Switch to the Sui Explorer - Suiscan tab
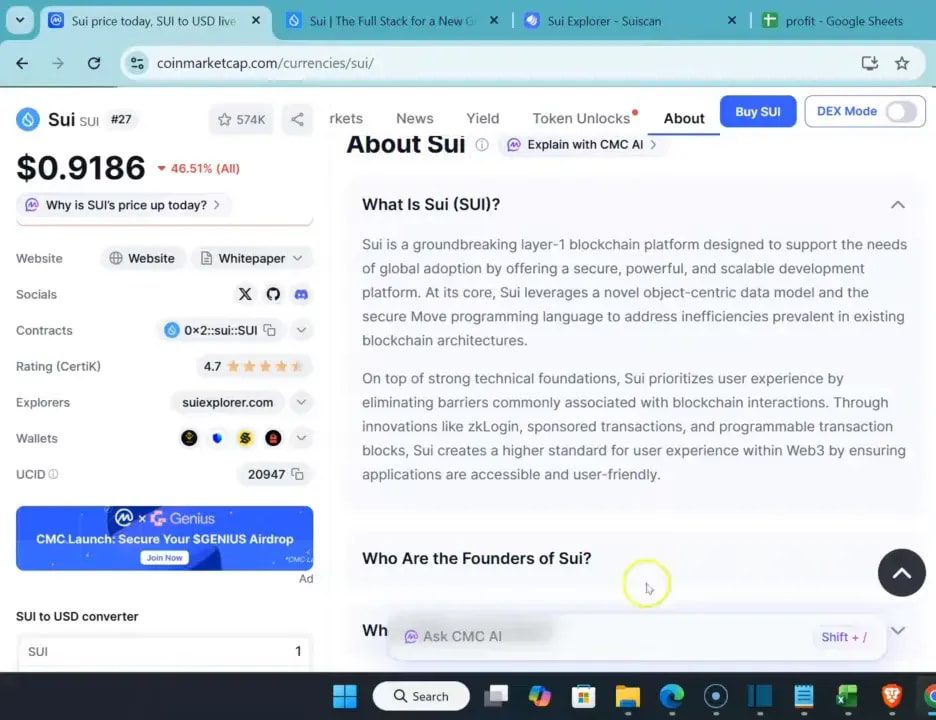 click(630, 21)
